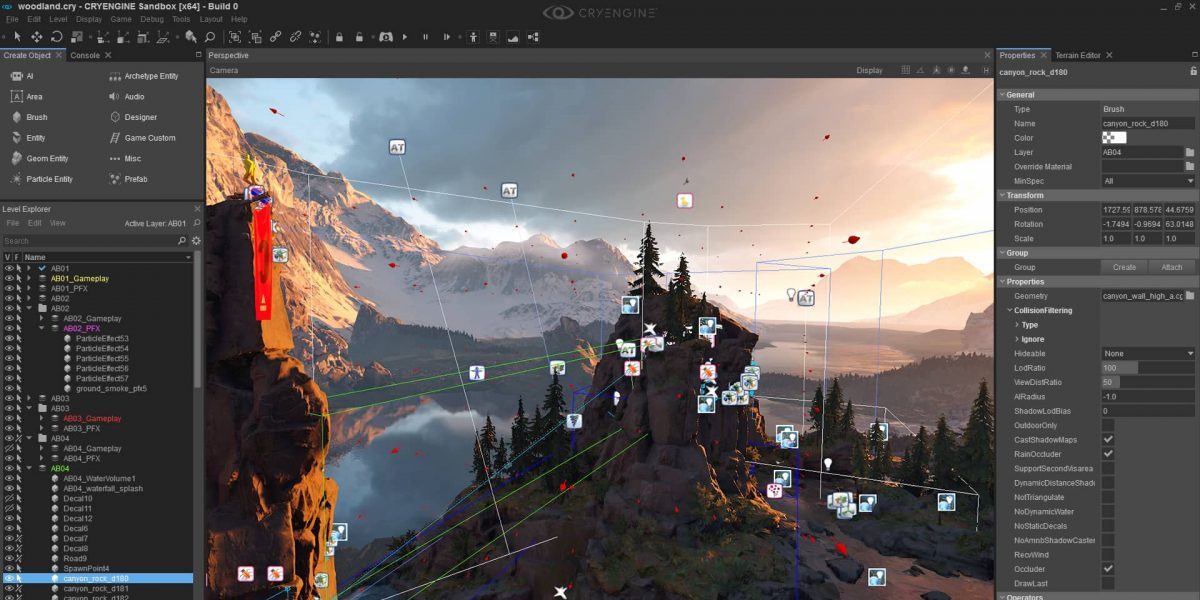Activate the Rotate tool in the toolbar
The width and height of the screenshot is (1200, 600).
[56, 37]
